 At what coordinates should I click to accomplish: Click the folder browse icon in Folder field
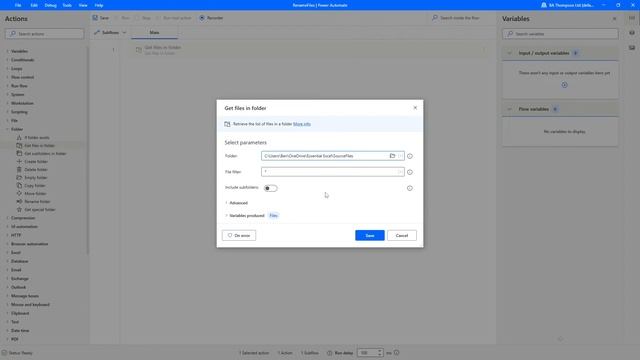(x=392, y=156)
